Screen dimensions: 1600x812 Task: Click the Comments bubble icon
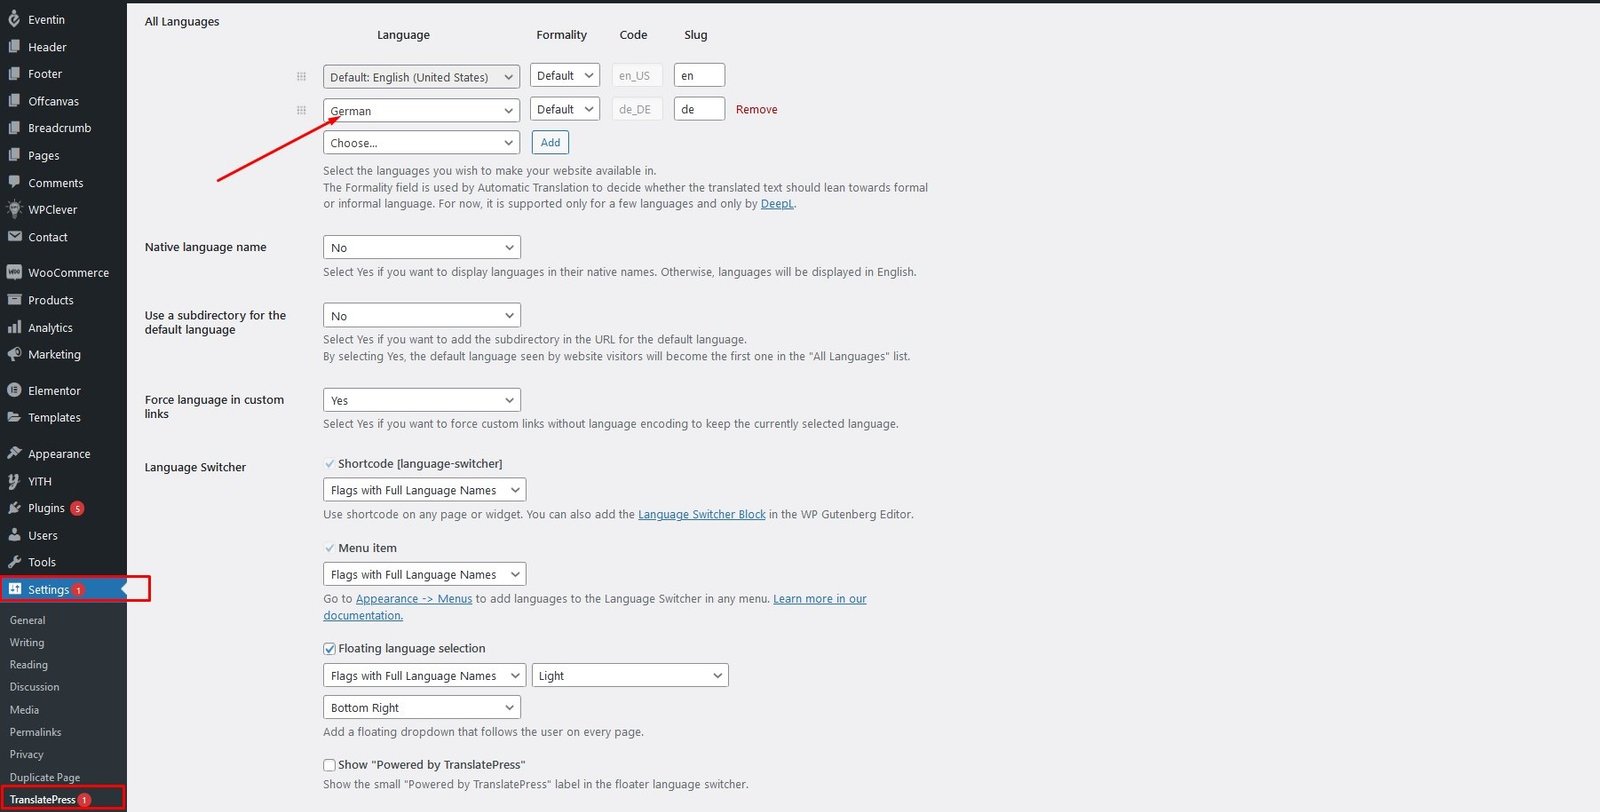[14, 182]
